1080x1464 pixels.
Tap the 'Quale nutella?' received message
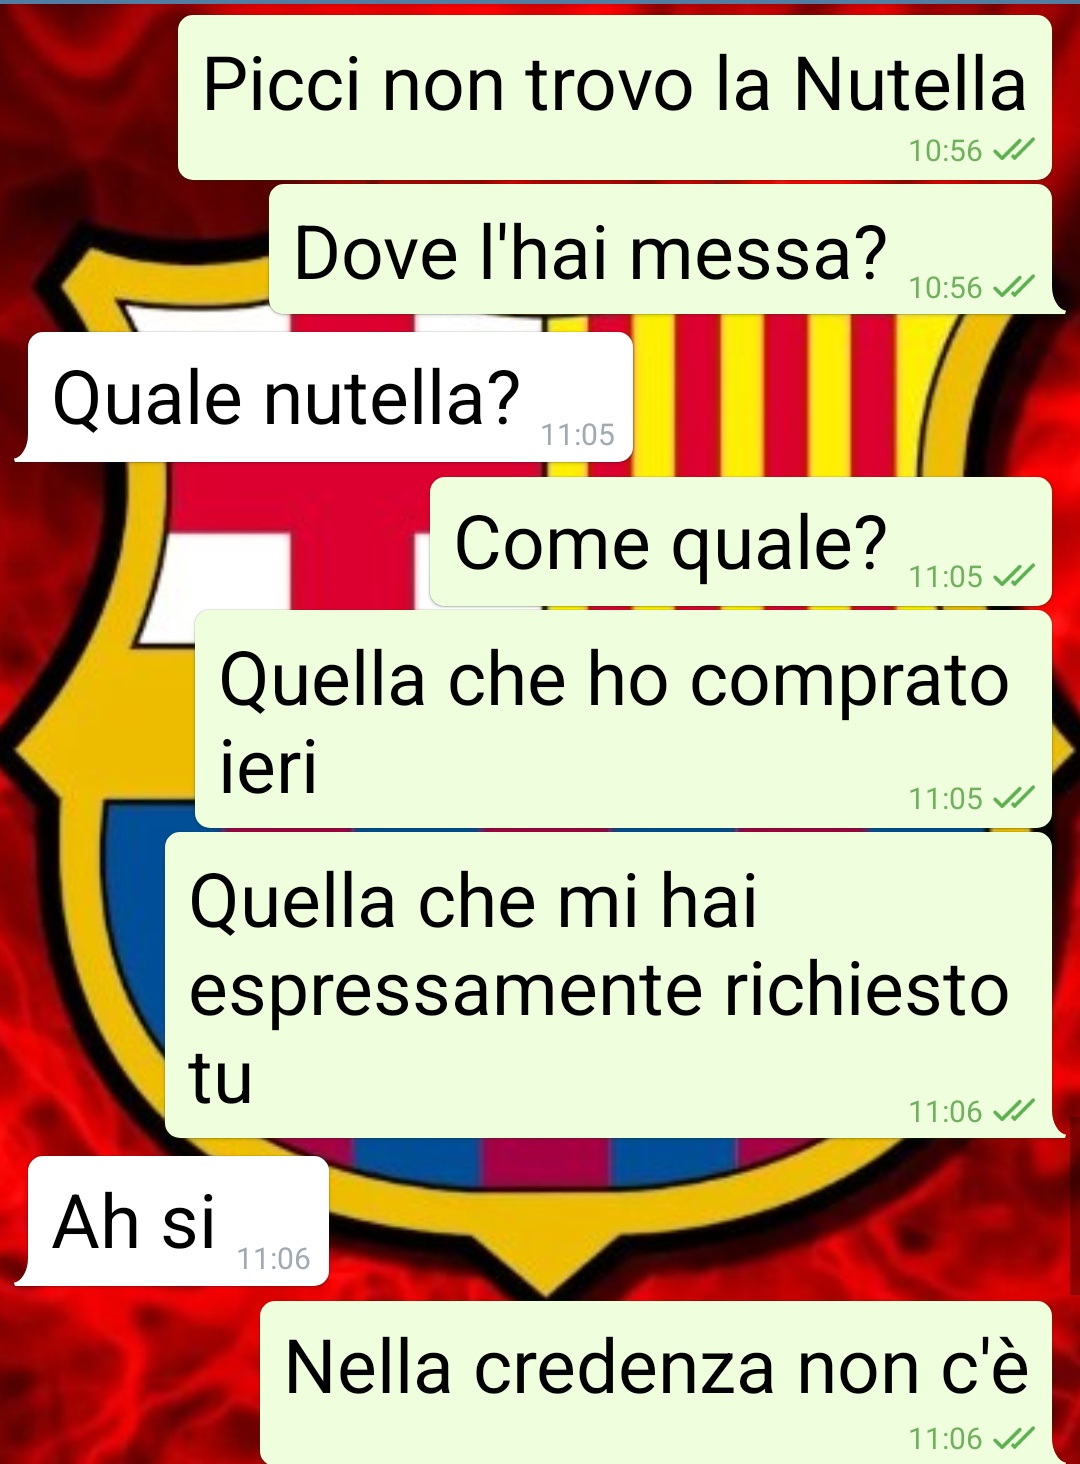click(x=331, y=397)
